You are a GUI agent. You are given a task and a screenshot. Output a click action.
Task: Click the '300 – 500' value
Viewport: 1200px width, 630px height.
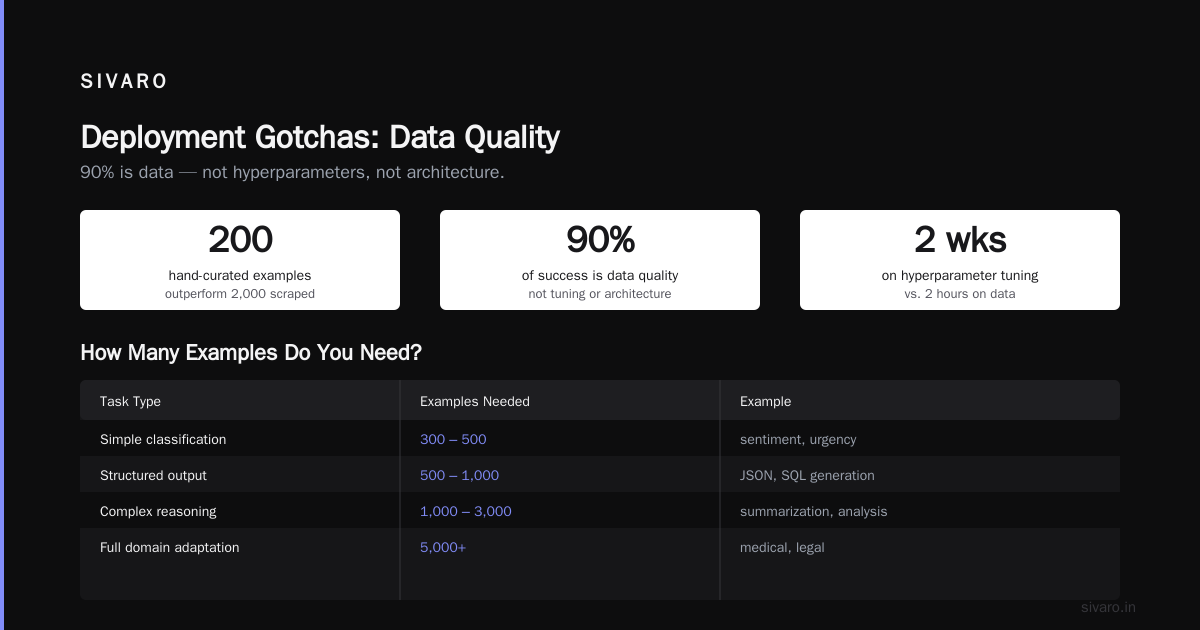(x=453, y=439)
